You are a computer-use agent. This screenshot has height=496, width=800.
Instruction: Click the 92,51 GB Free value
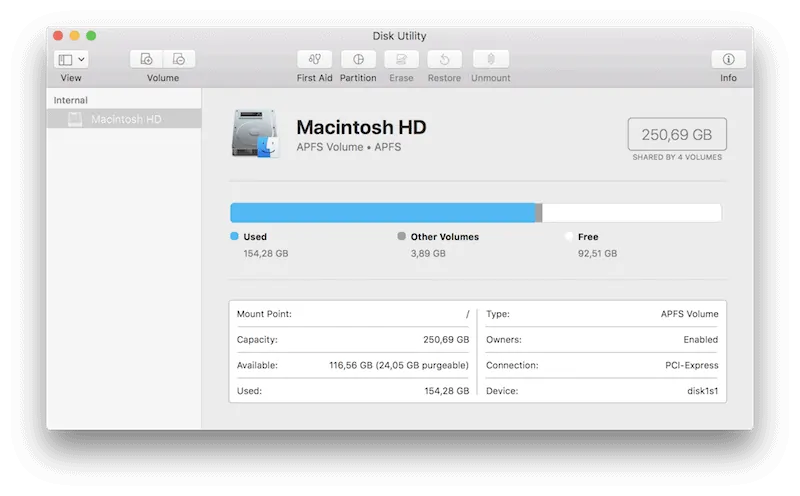pos(597,254)
